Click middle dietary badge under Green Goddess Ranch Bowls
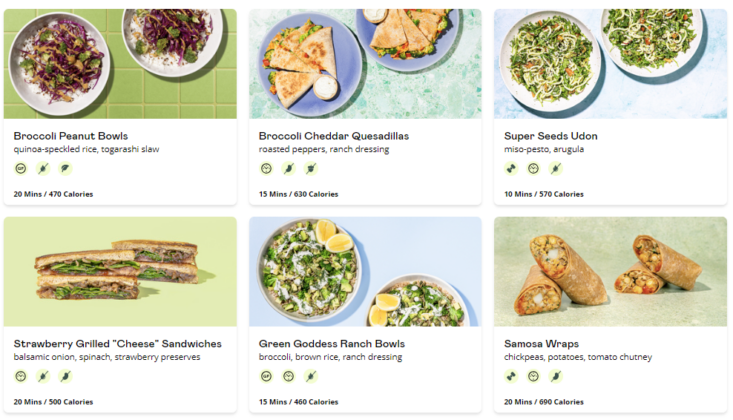The height and width of the screenshot is (420, 733). point(288,376)
